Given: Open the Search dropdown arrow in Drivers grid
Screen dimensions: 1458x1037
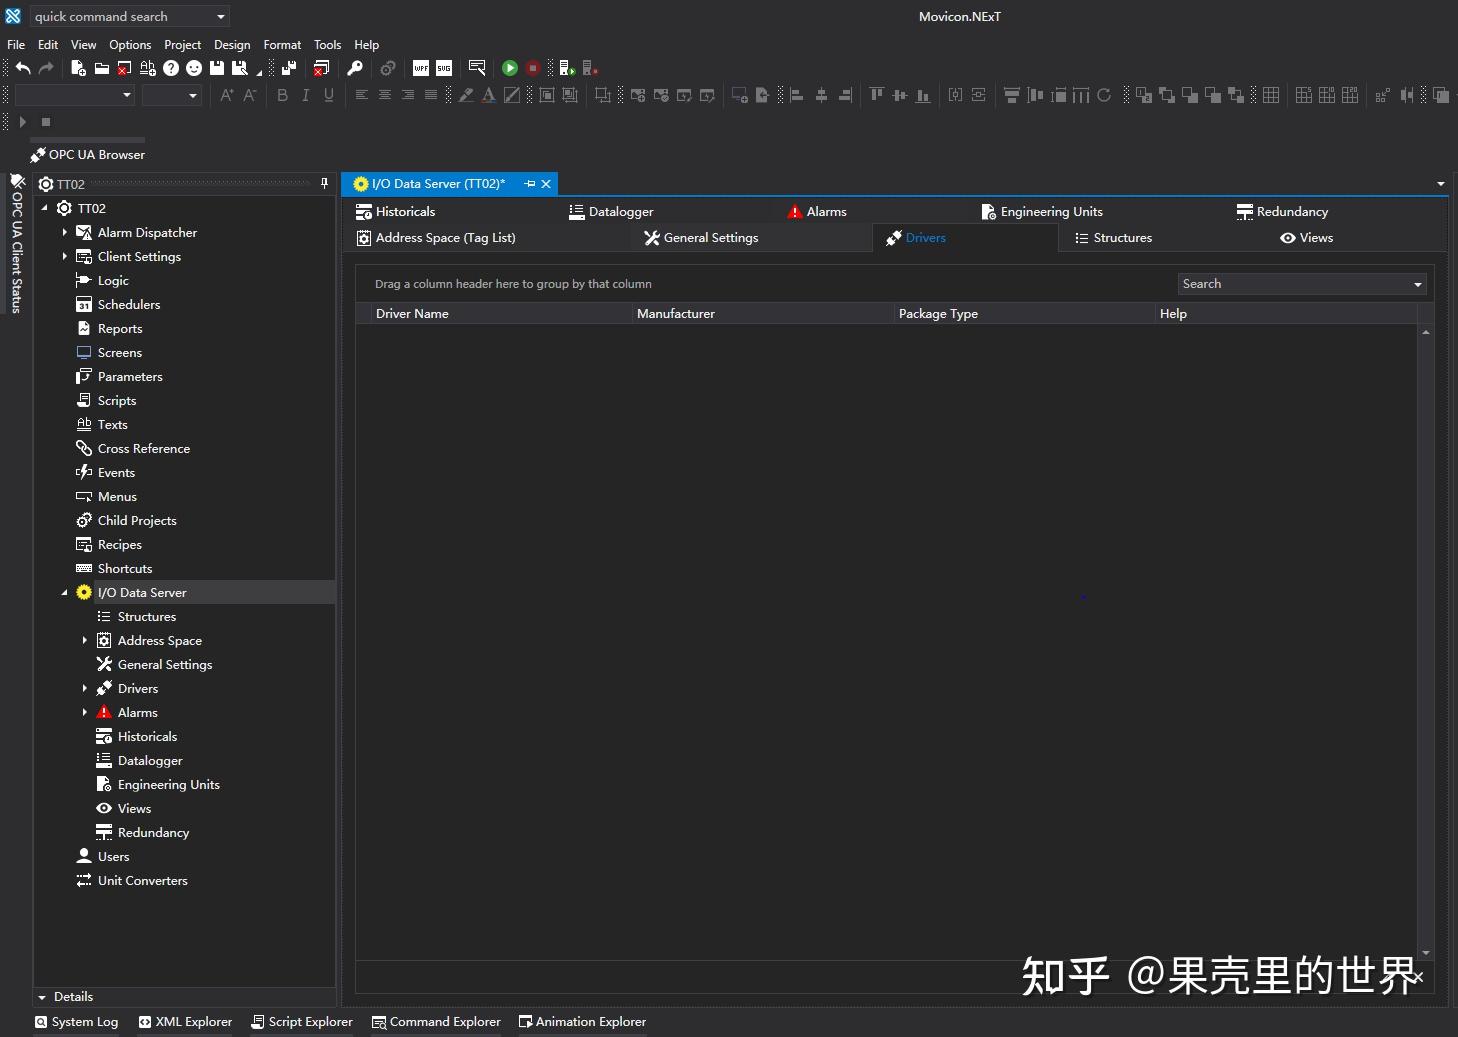Looking at the screenshot, I should tap(1417, 284).
